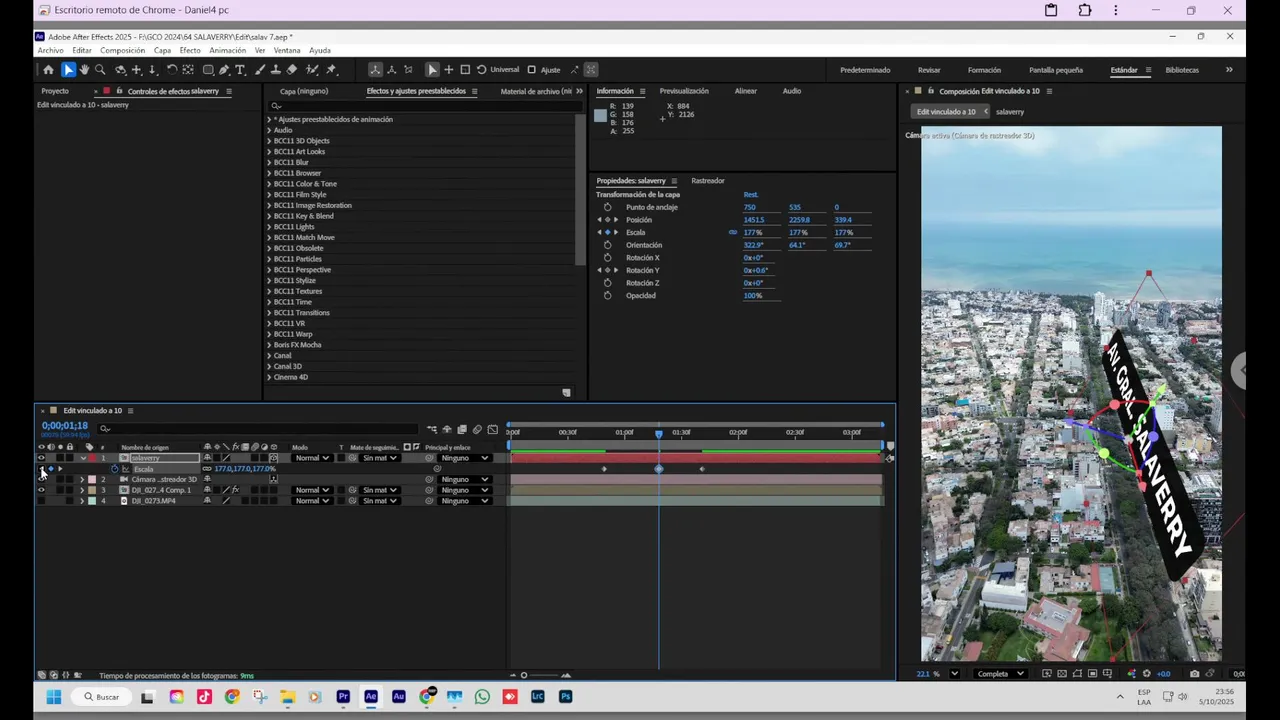This screenshot has height=720, width=1280.
Task: Open the Efecto menu
Action: coord(190,50)
